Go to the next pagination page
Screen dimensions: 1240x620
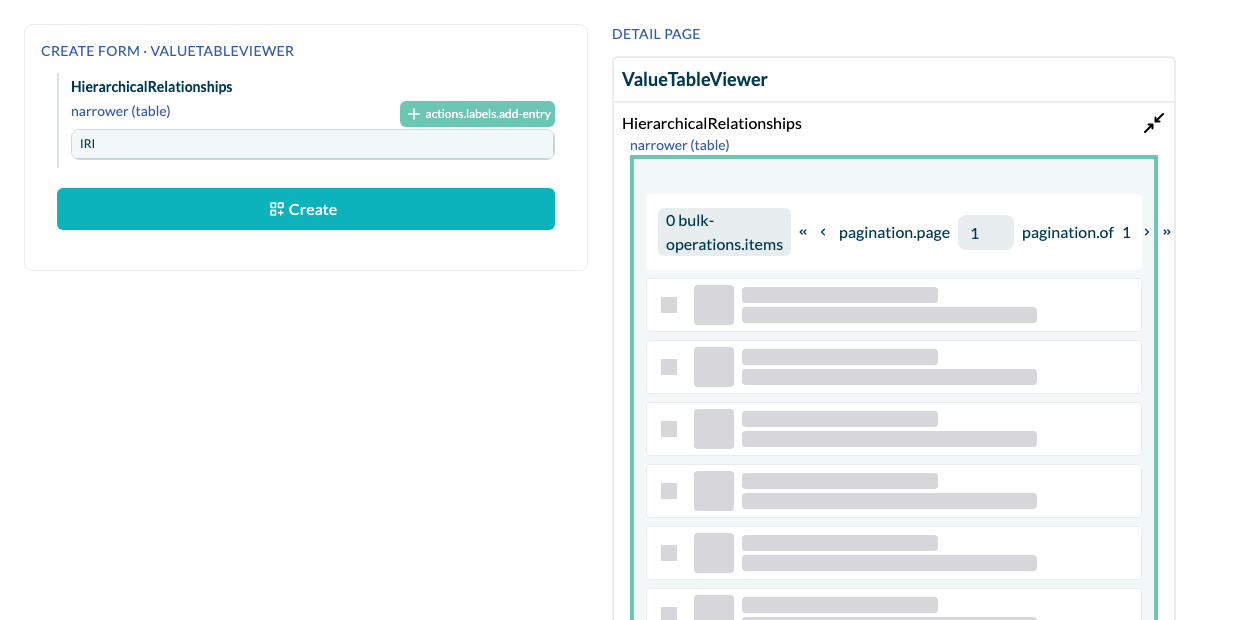(1146, 232)
